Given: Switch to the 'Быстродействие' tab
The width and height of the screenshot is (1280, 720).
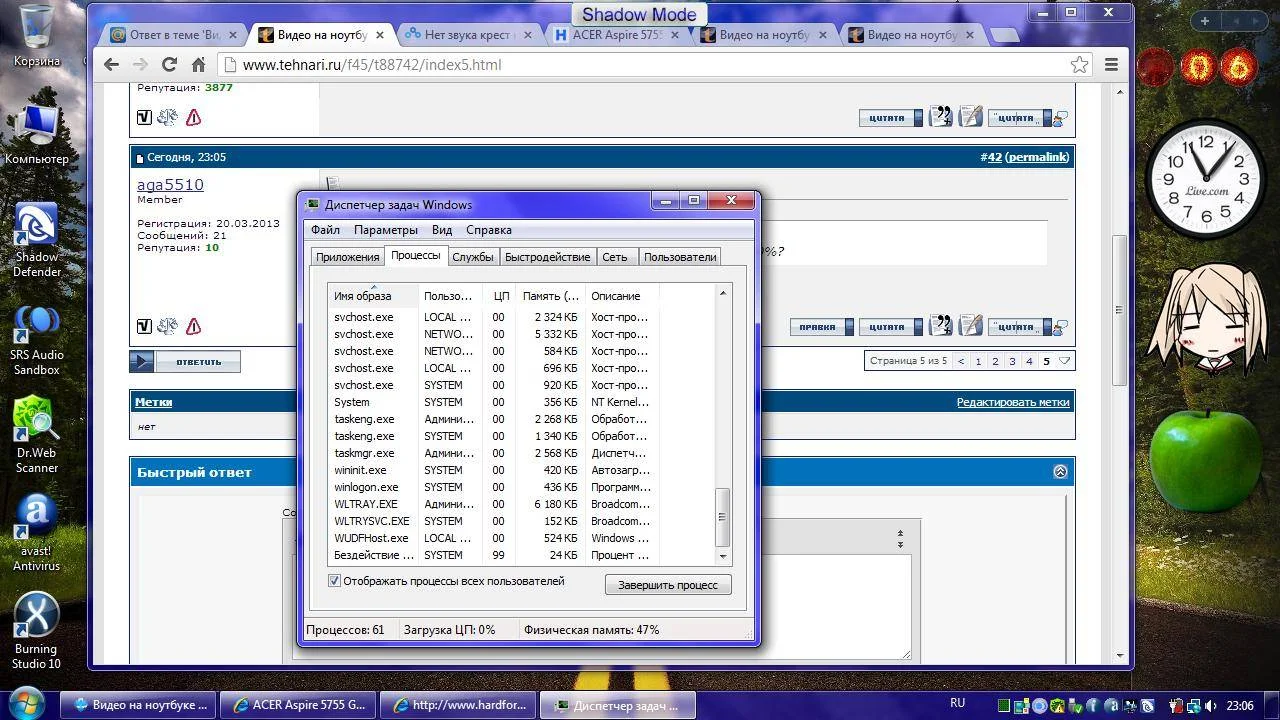Looking at the screenshot, I should 547,257.
